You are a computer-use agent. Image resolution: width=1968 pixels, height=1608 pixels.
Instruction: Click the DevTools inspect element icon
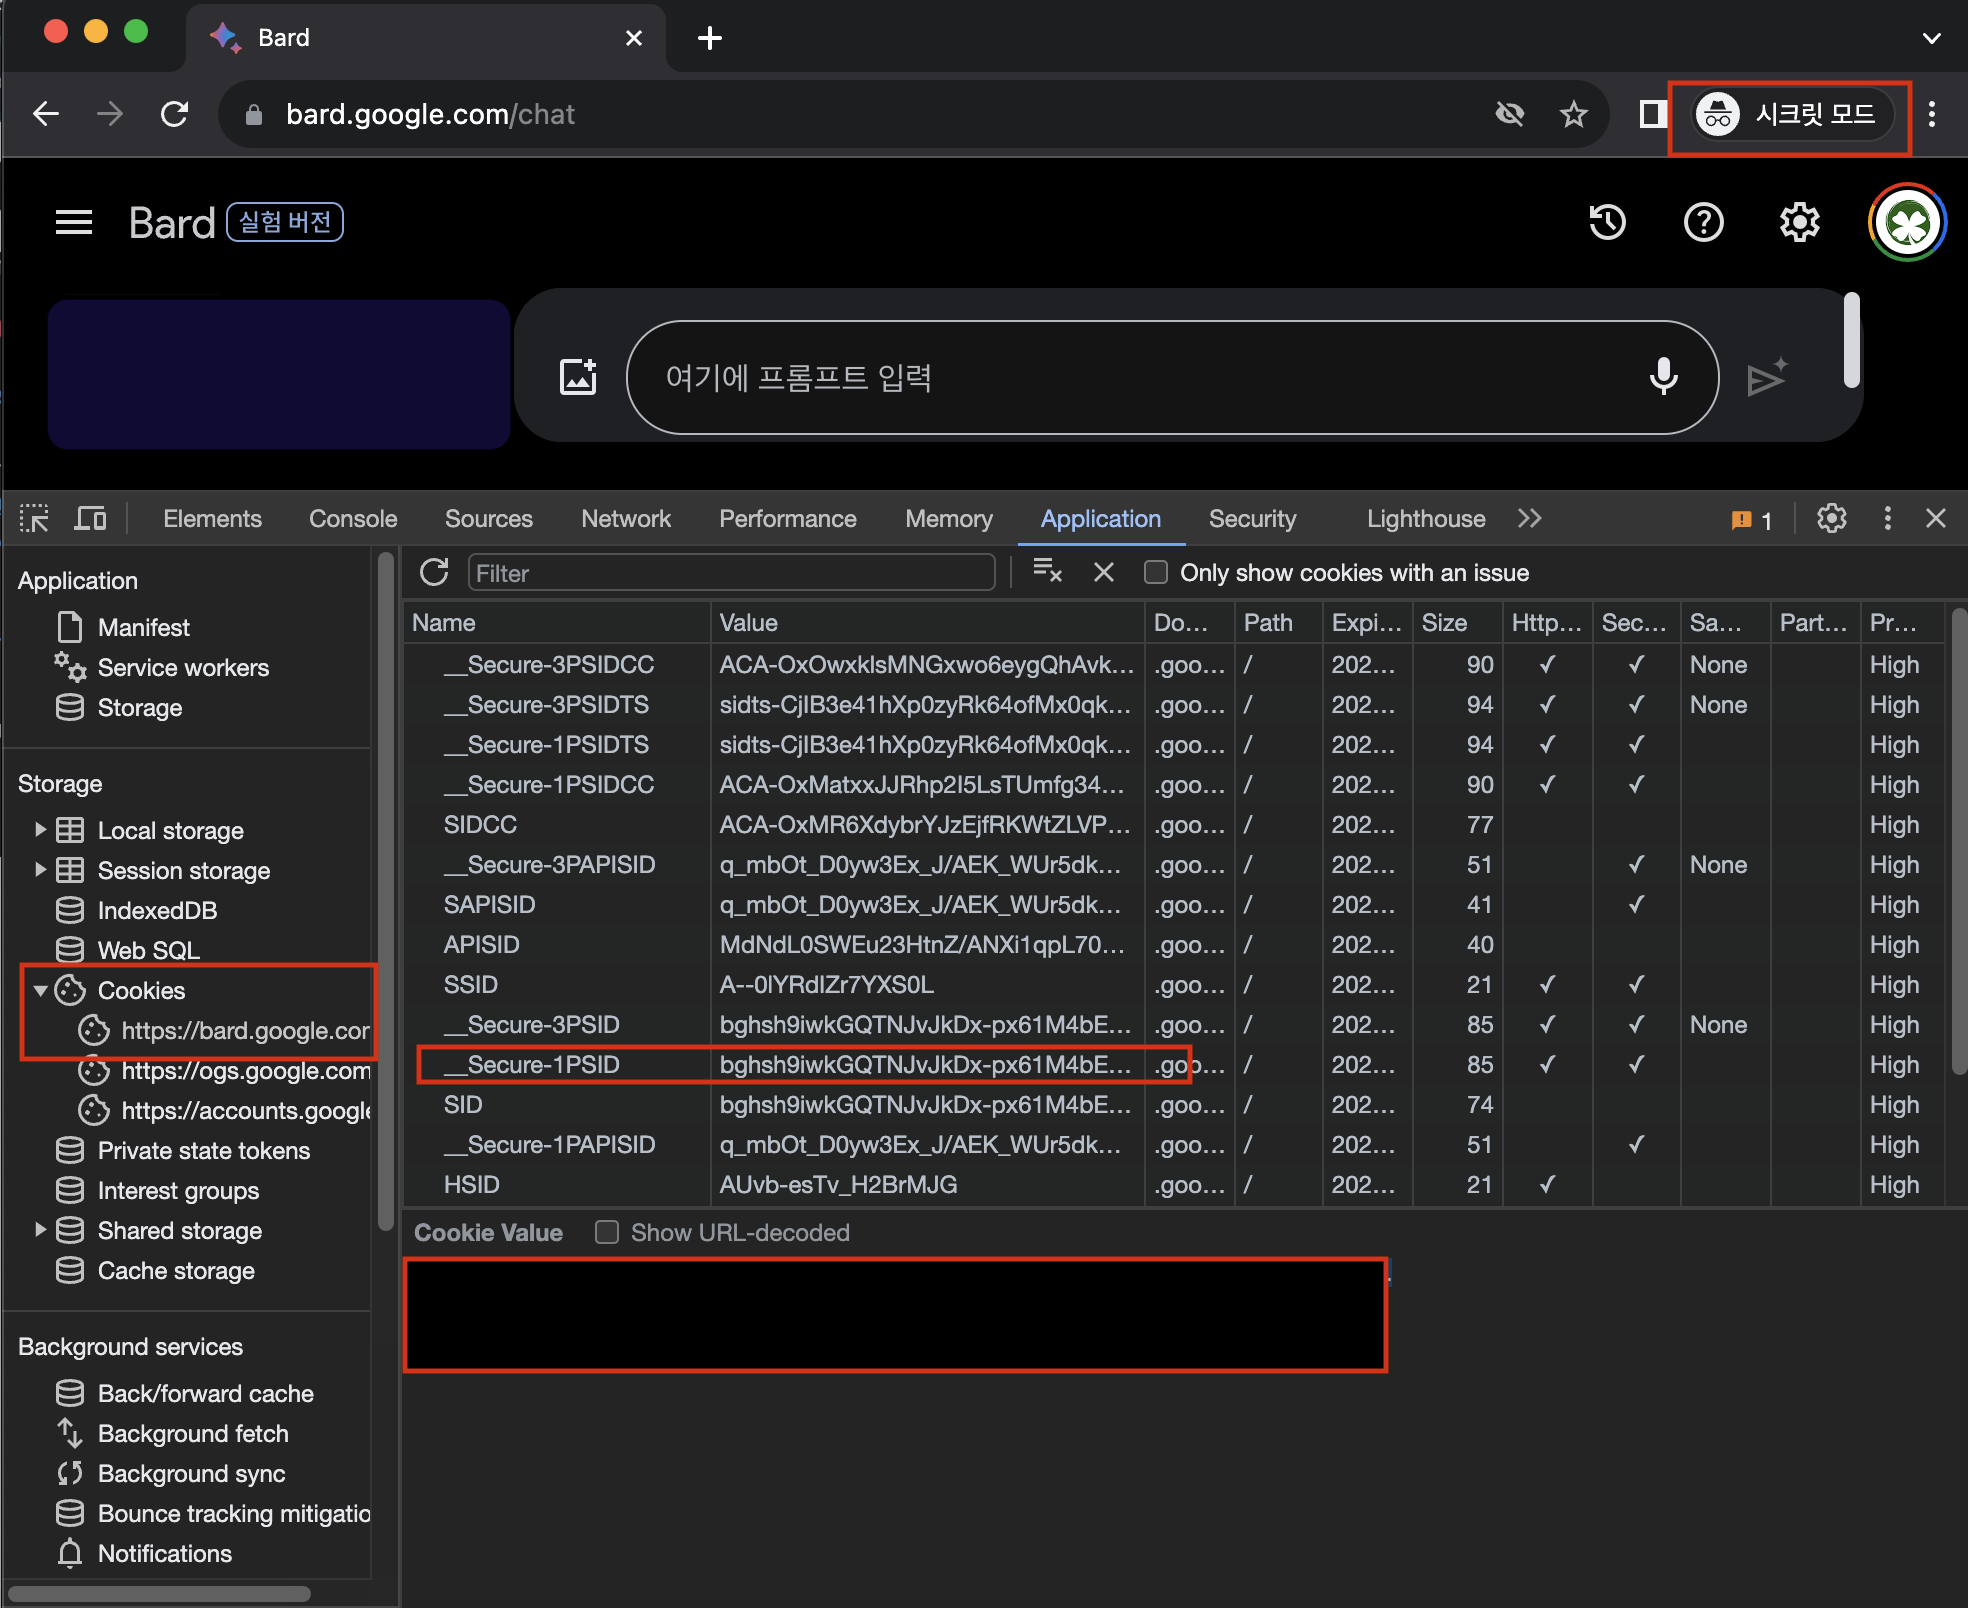[34, 519]
